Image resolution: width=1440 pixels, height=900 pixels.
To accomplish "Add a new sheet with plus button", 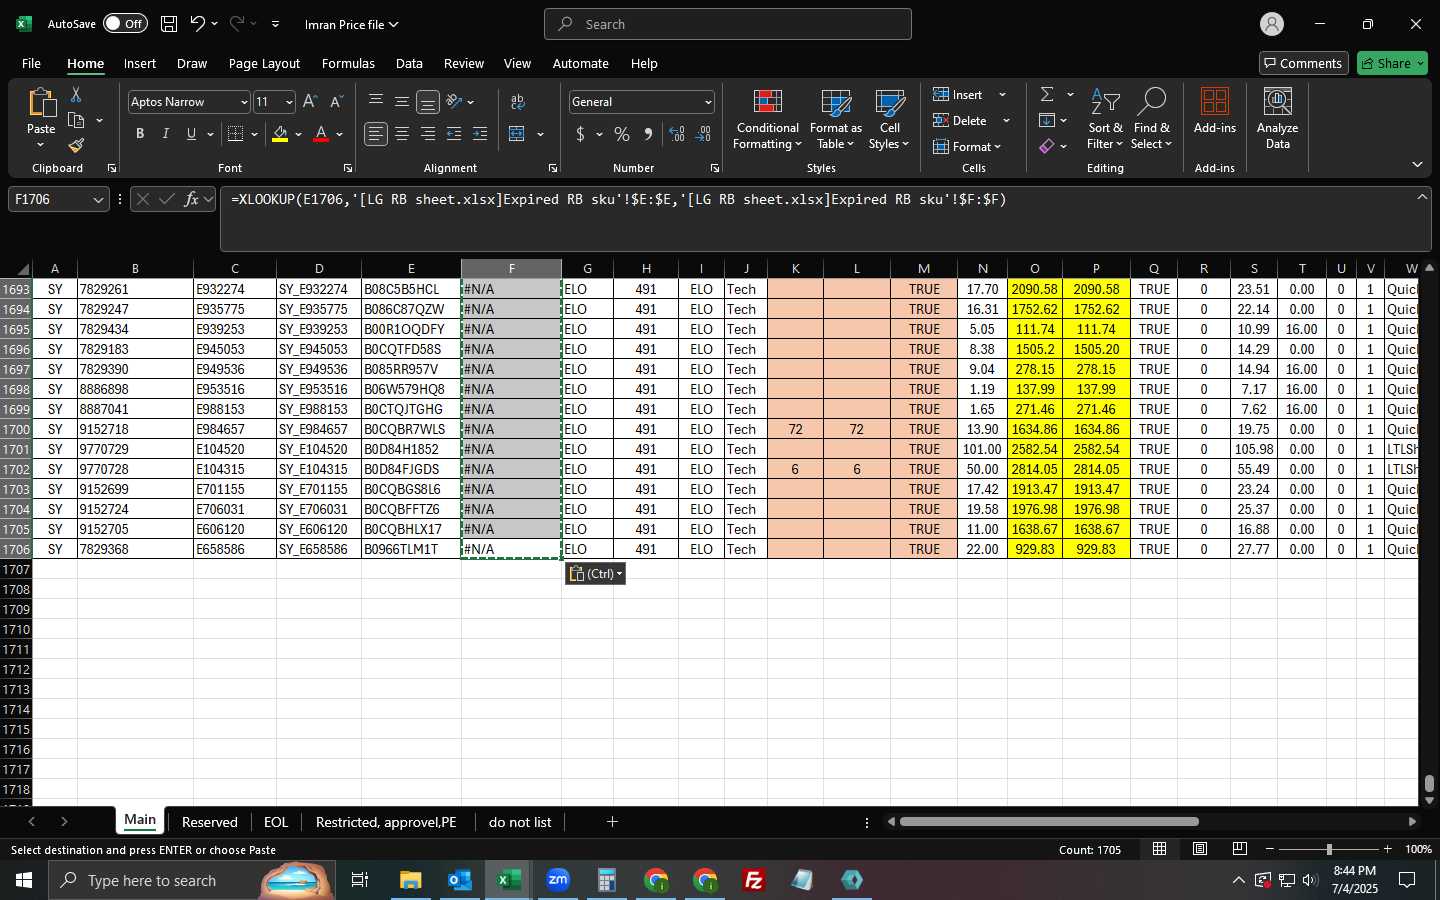I will 612,822.
